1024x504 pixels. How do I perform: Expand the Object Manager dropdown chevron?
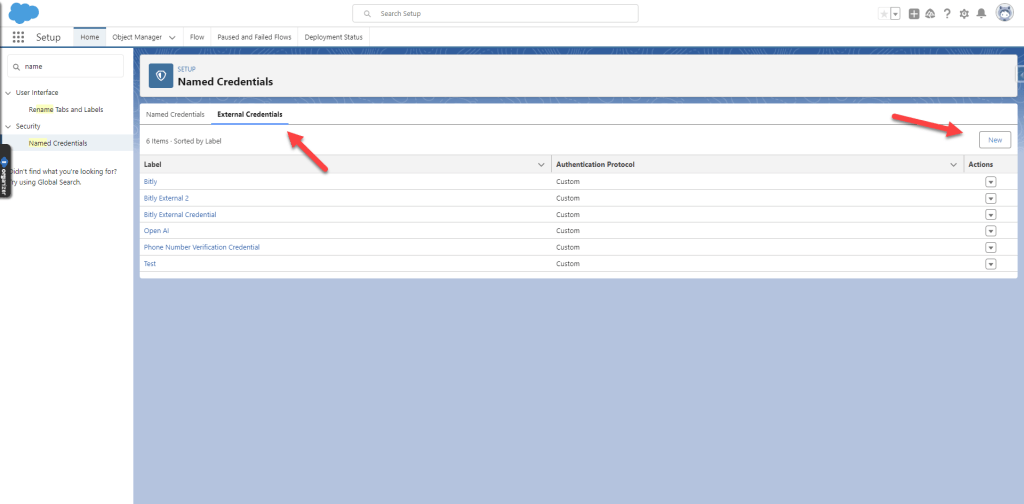(172, 38)
